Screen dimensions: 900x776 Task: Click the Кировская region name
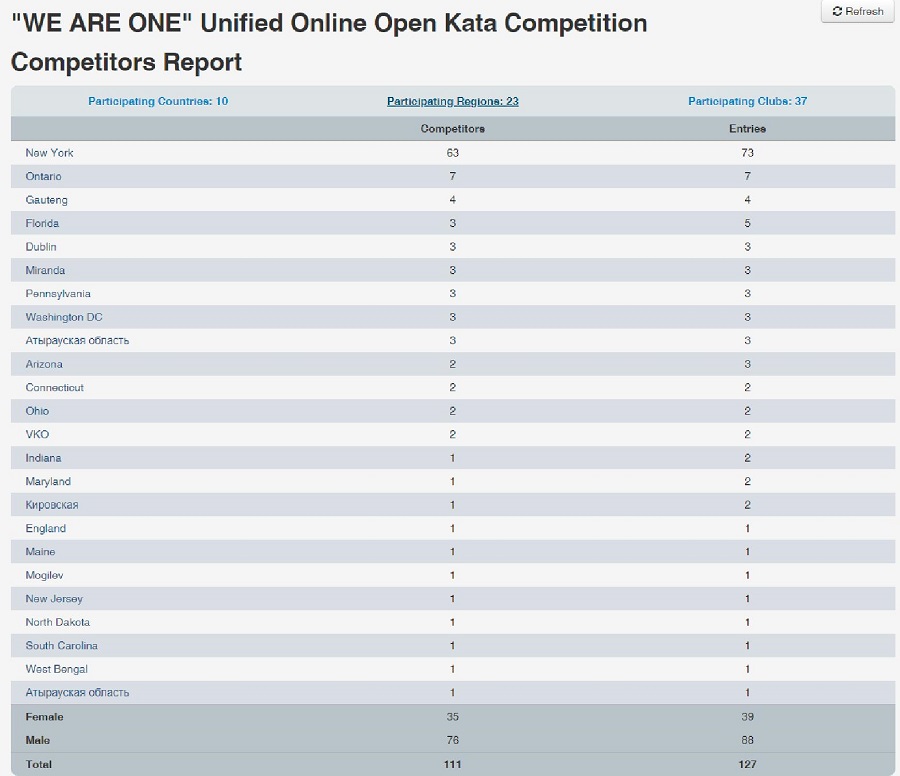pos(52,505)
